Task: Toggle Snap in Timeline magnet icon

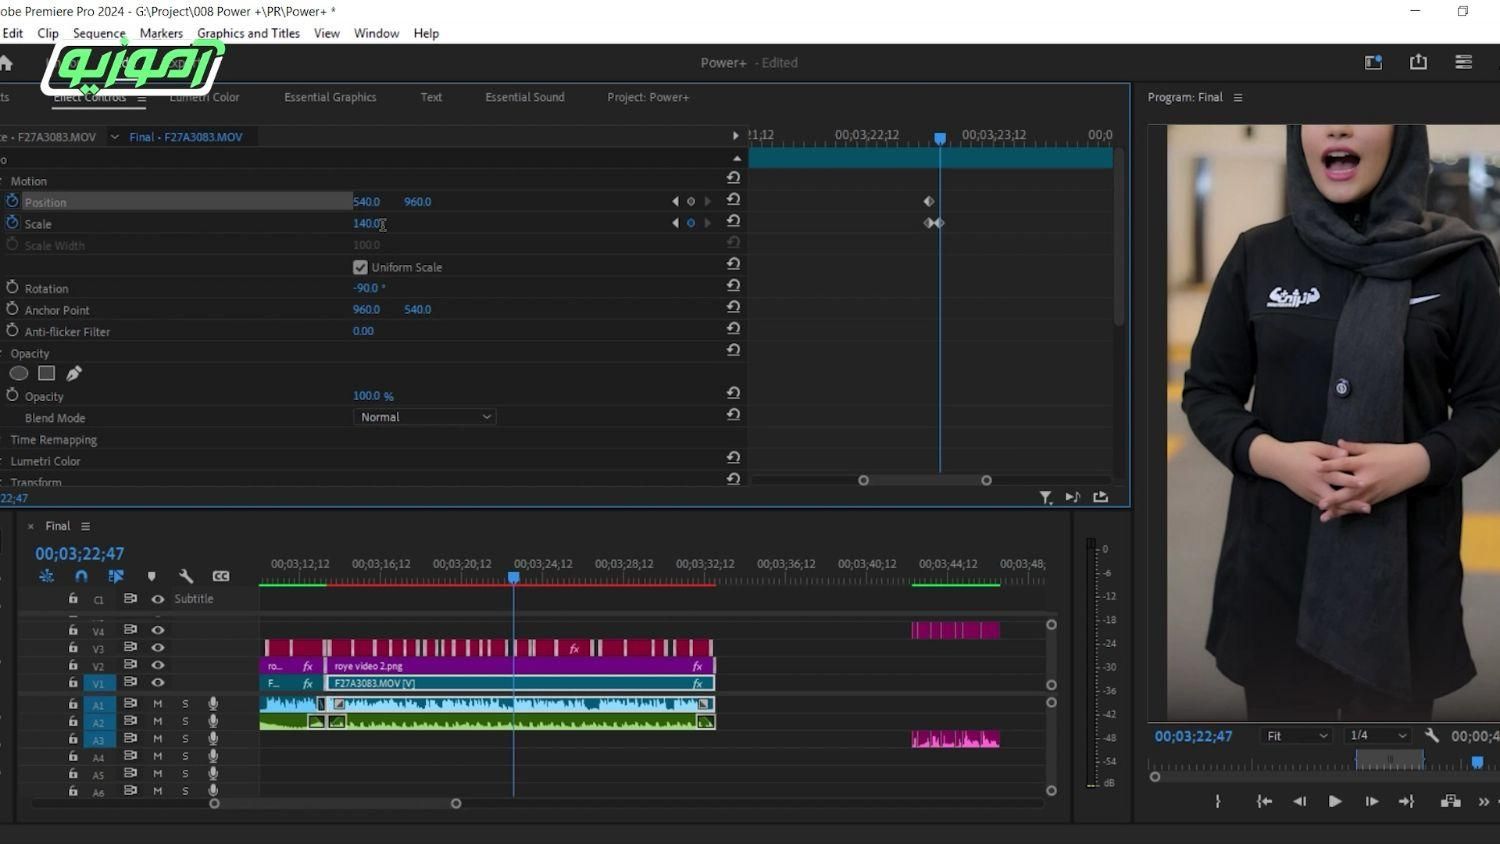Action: coord(81,576)
